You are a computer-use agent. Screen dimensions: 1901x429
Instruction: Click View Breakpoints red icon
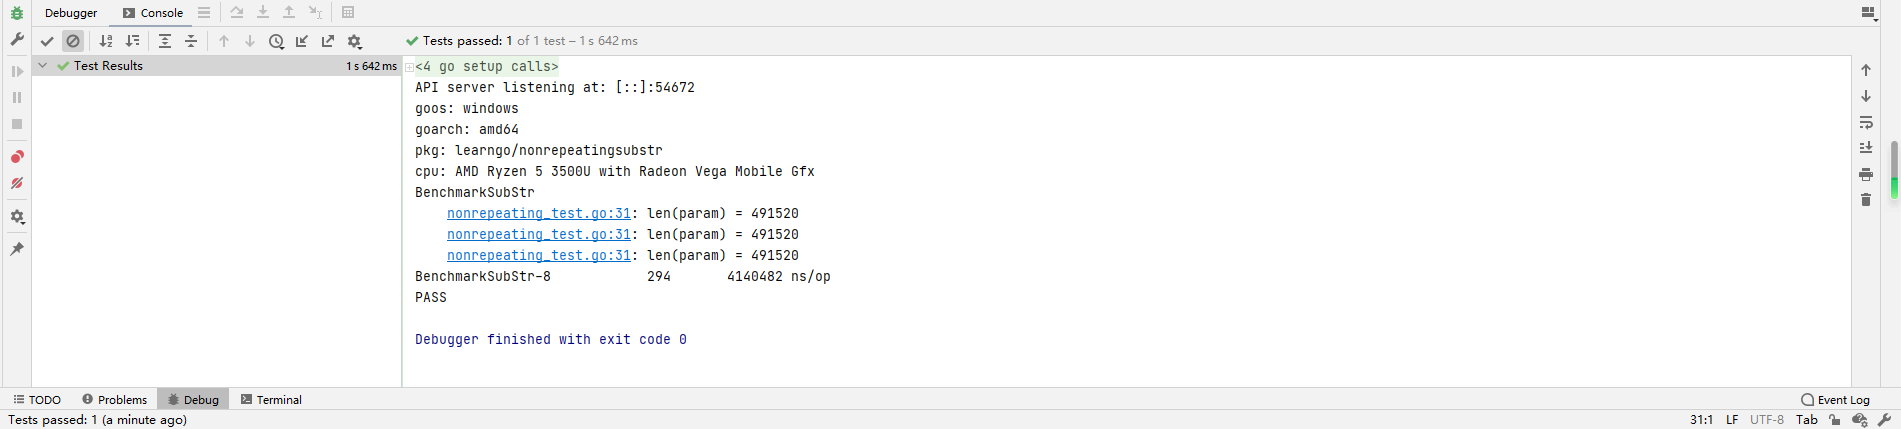[17, 157]
